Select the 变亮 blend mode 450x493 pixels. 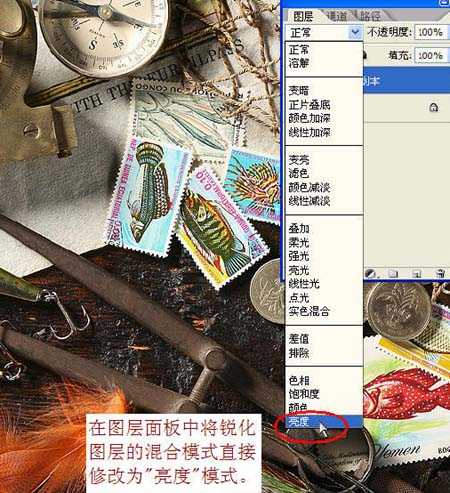pyautogui.click(x=299, y=160)
